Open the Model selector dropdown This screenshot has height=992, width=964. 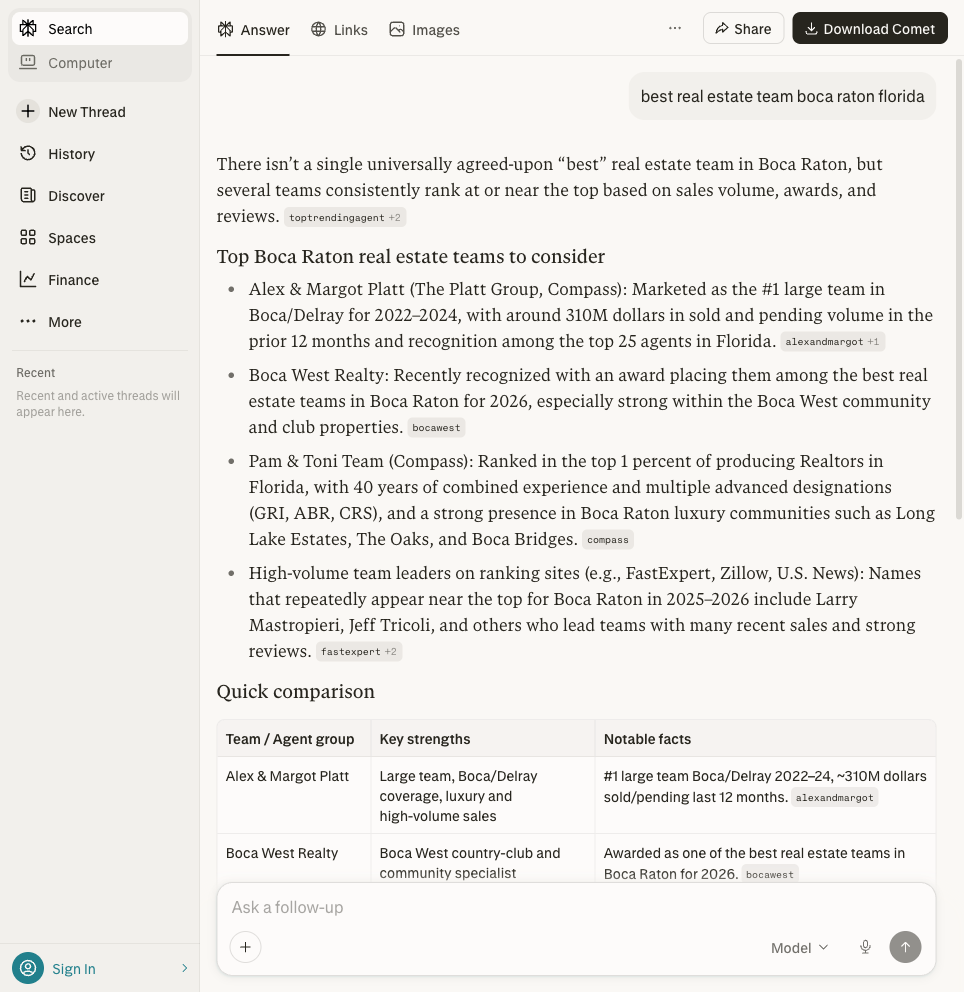point(798,947)
